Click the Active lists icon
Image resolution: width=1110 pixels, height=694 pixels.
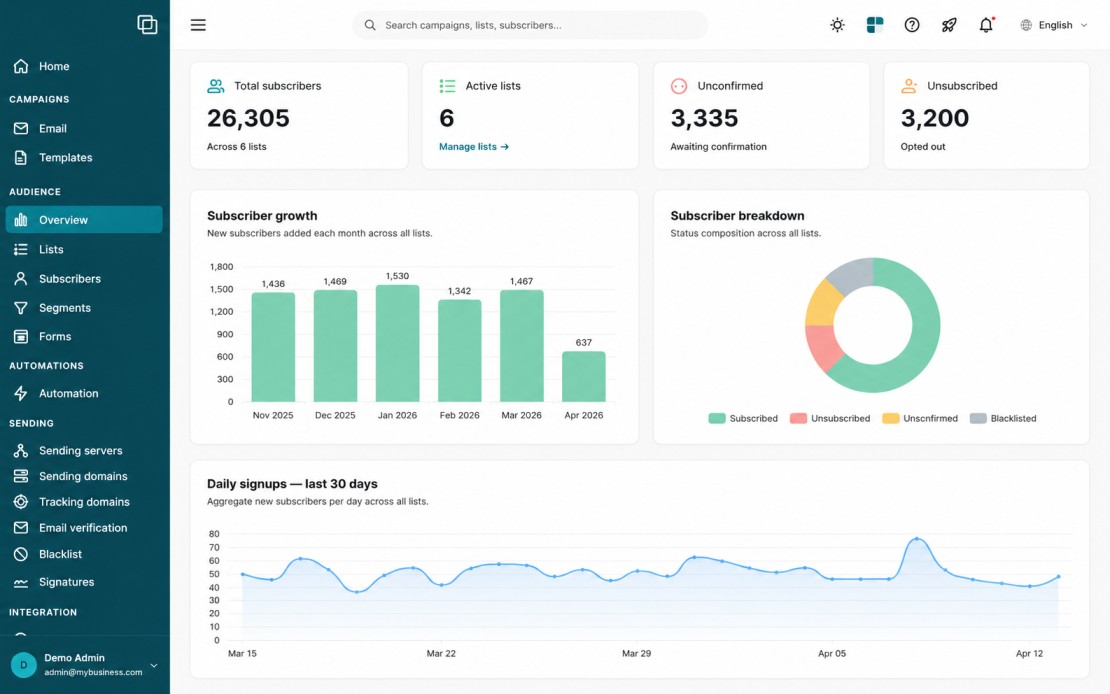(447, 86)
